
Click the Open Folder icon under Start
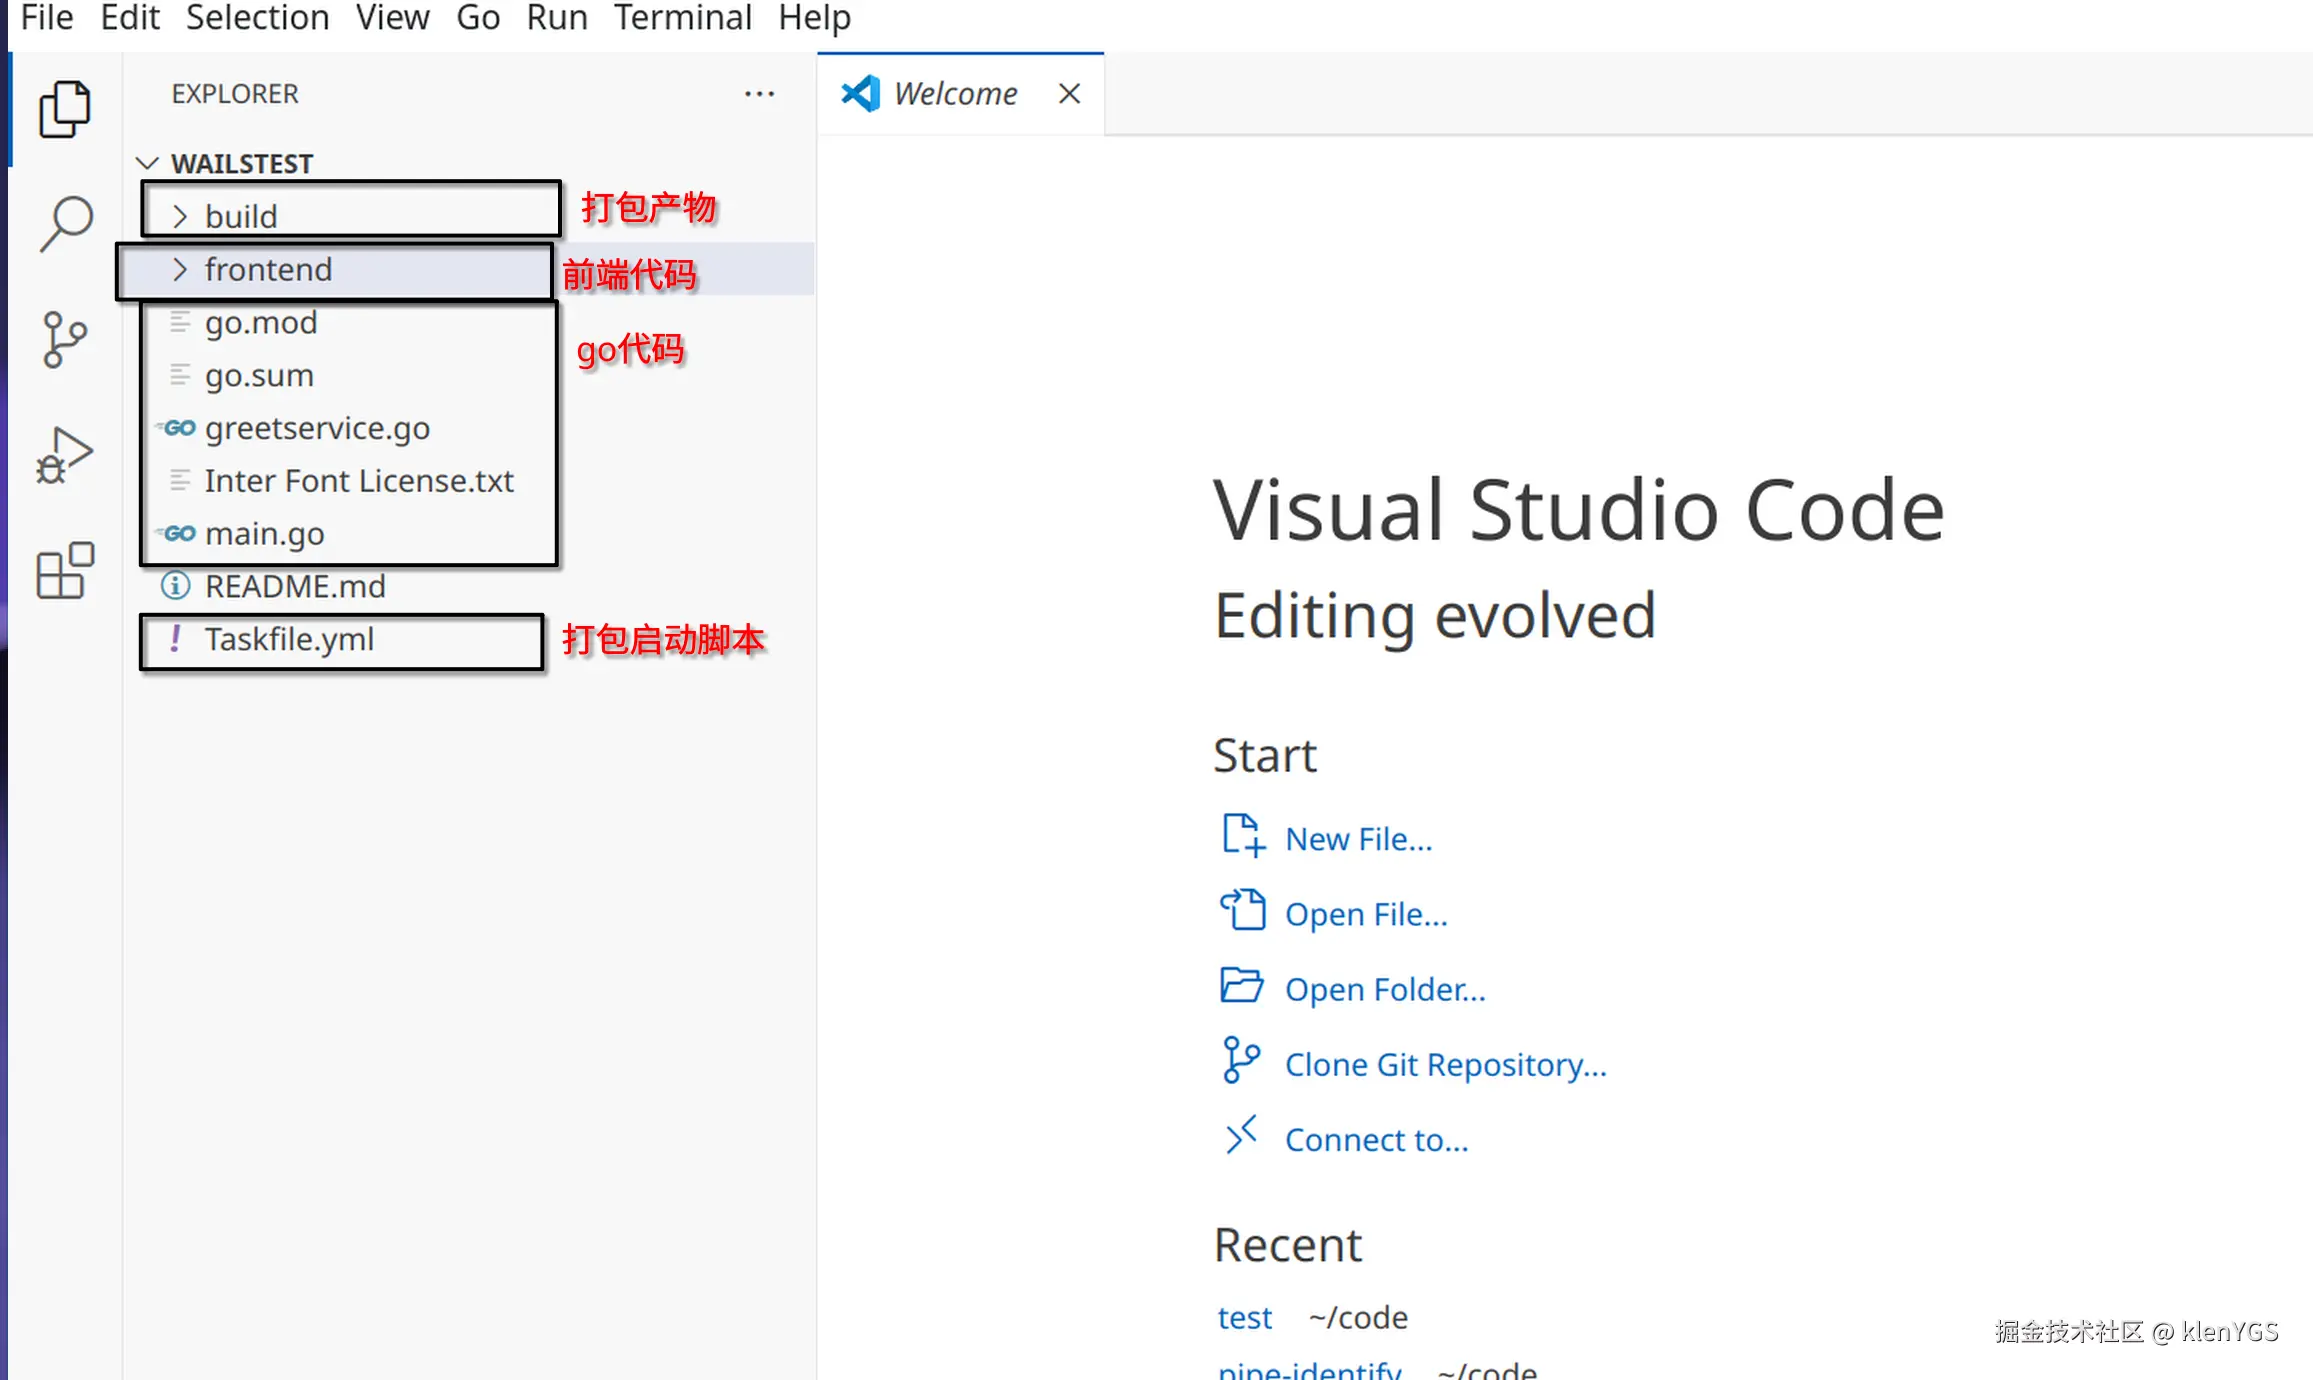(1241, 987)
